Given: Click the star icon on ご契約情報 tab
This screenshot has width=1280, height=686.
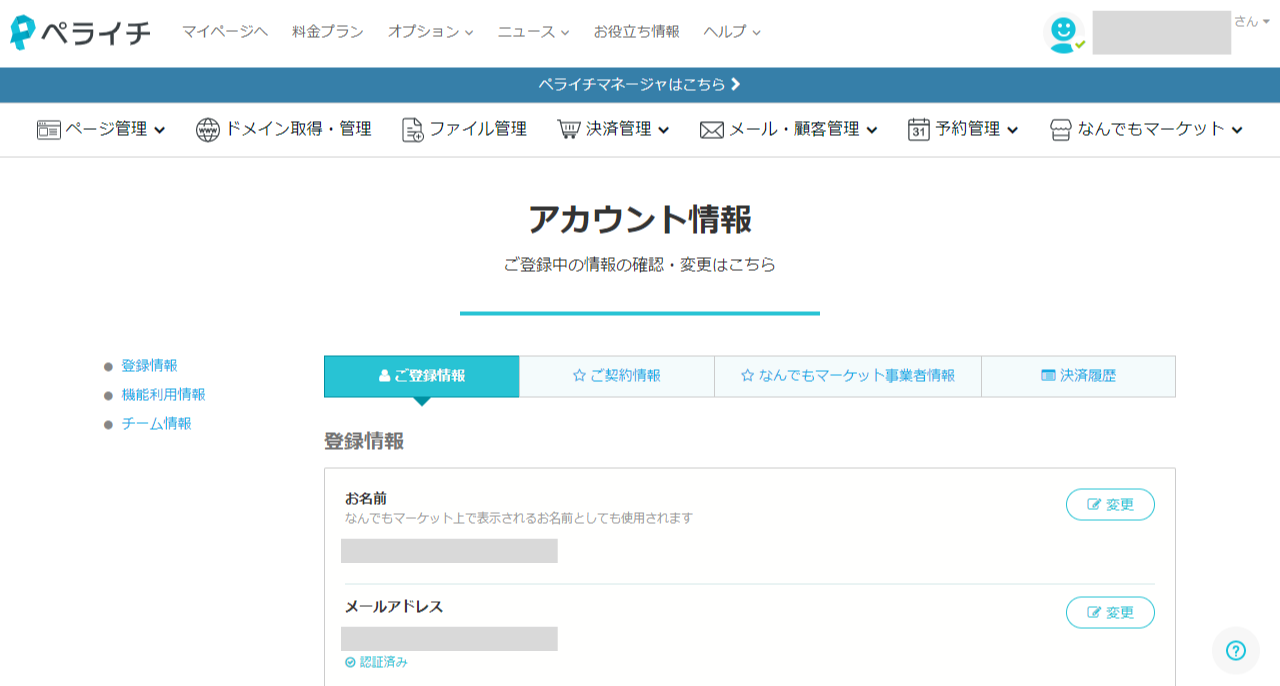Looking at the screenshot, I should [x=579, y=376].
